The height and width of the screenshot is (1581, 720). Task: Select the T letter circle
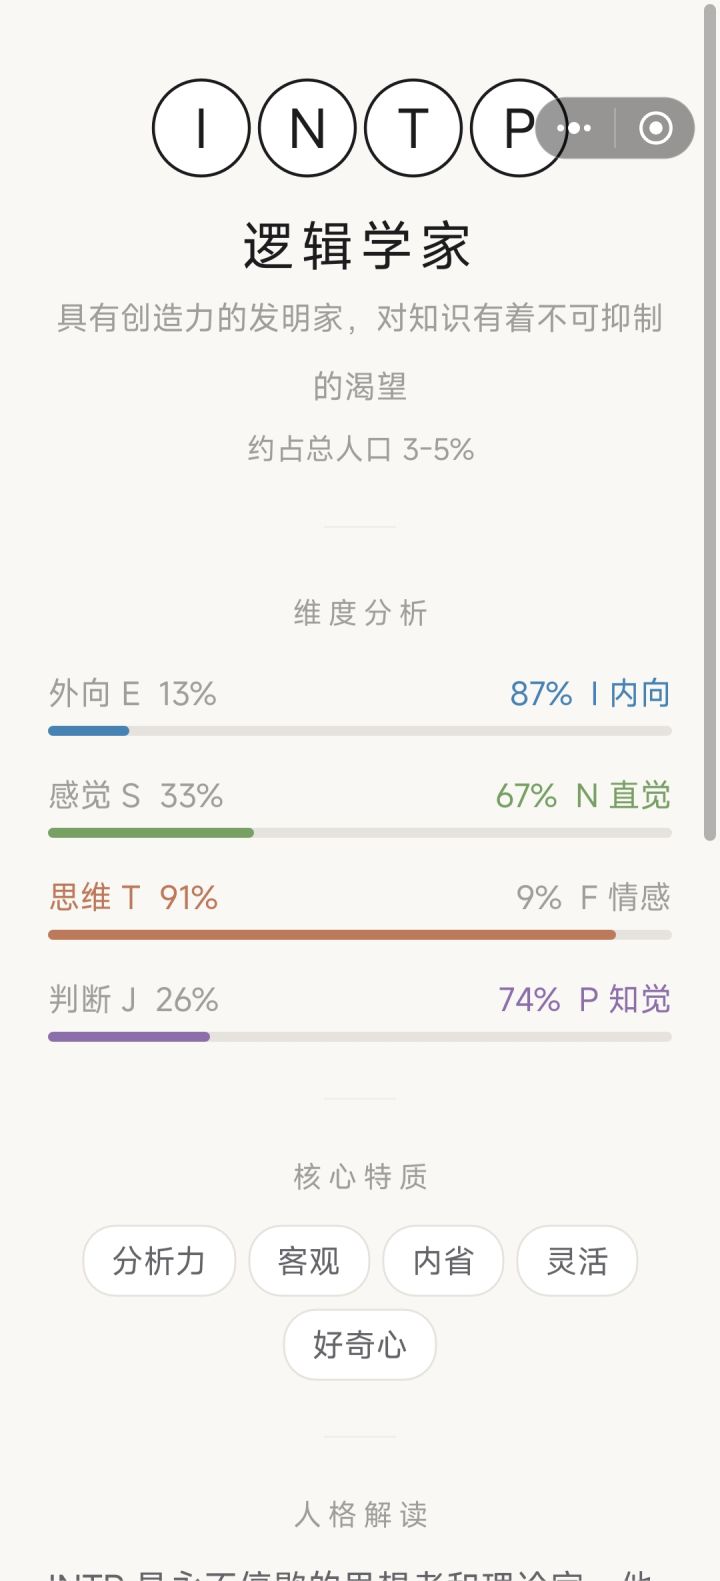413,128
